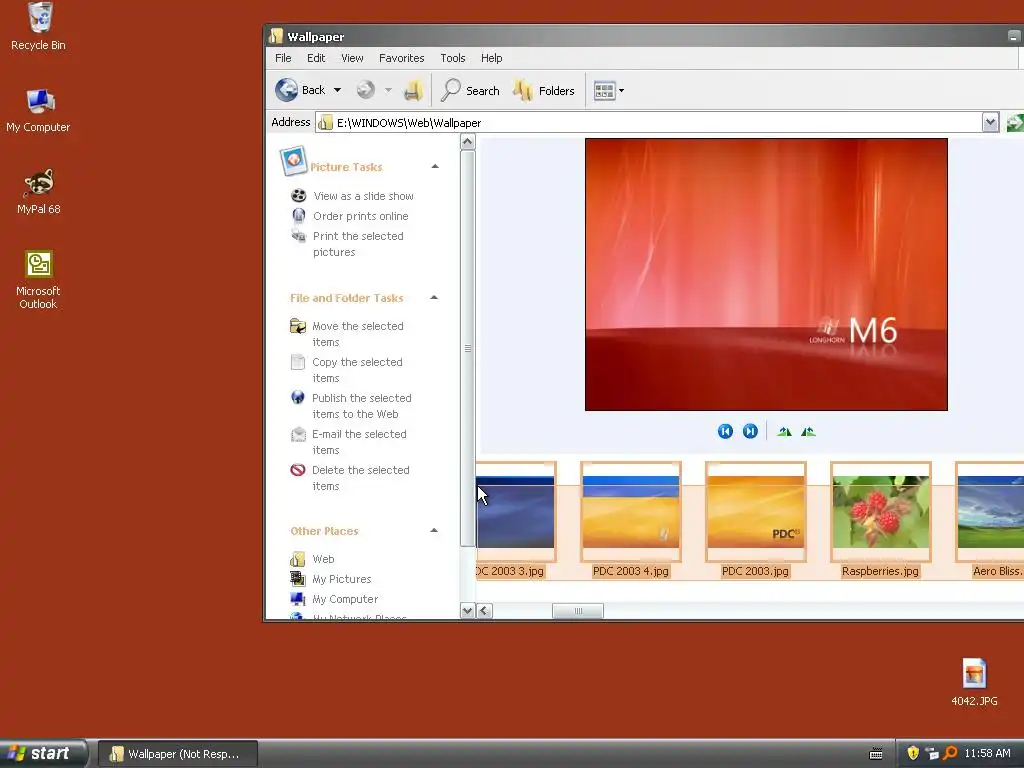1024x768 pixels.
Task: Click the task pane scroll down arrow
Action: point(467,611)
